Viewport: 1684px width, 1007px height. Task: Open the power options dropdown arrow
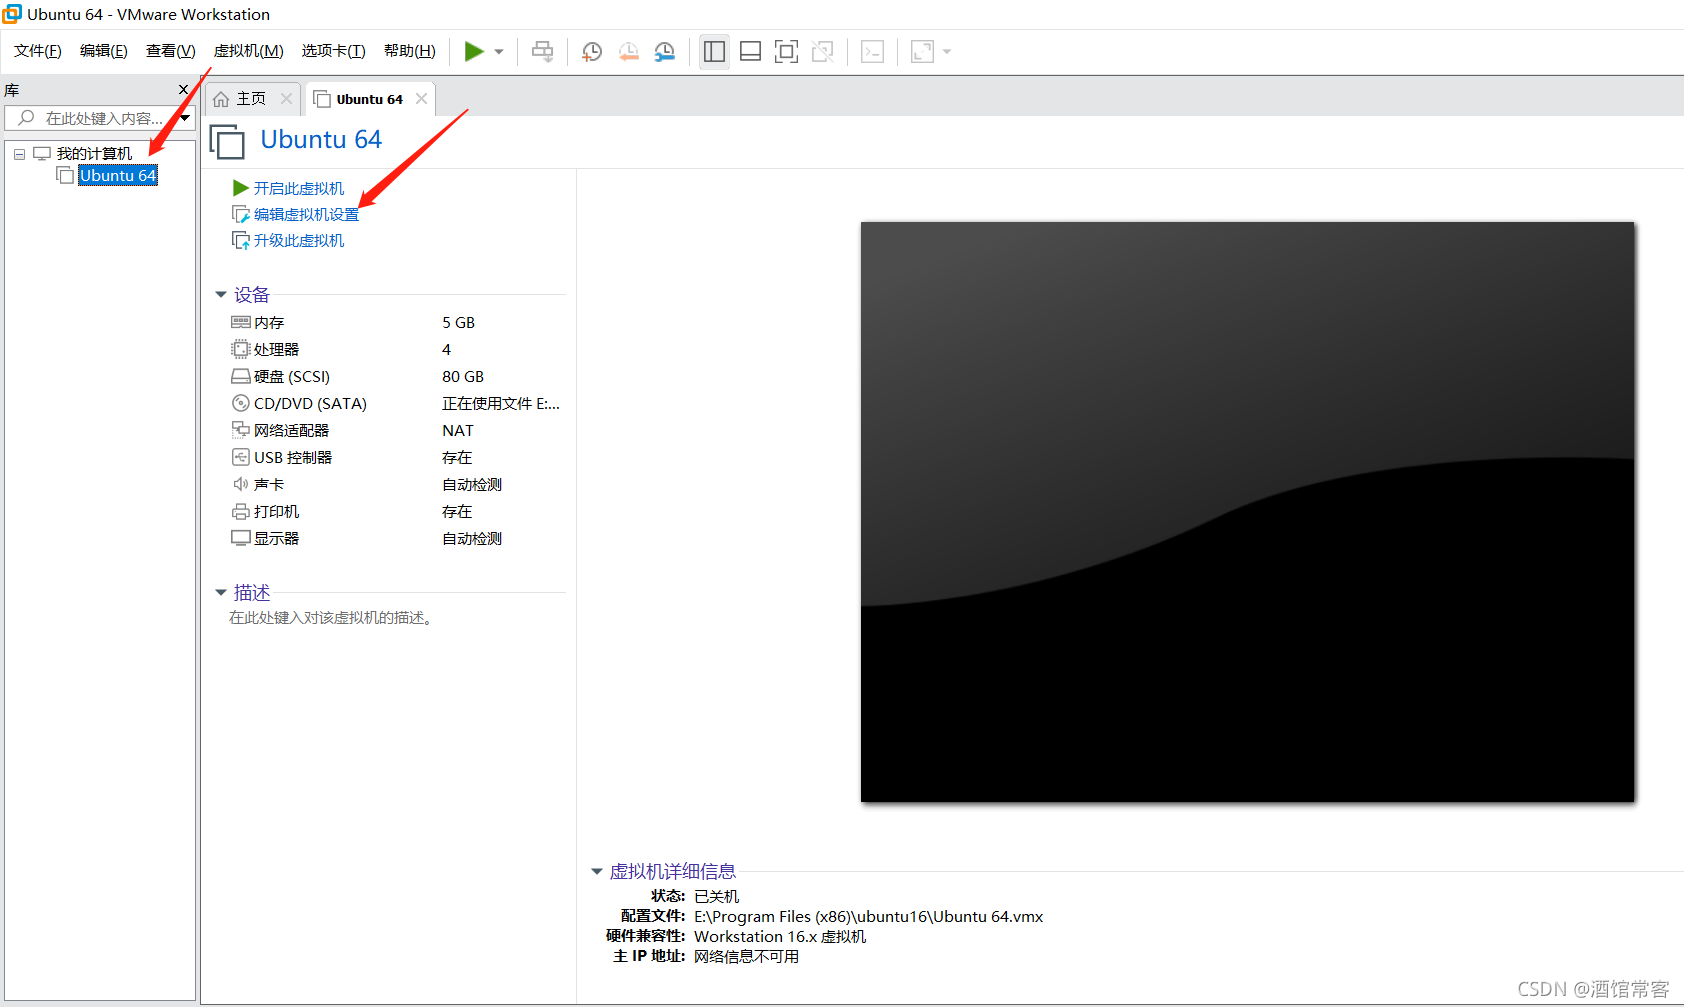[499, 52]
